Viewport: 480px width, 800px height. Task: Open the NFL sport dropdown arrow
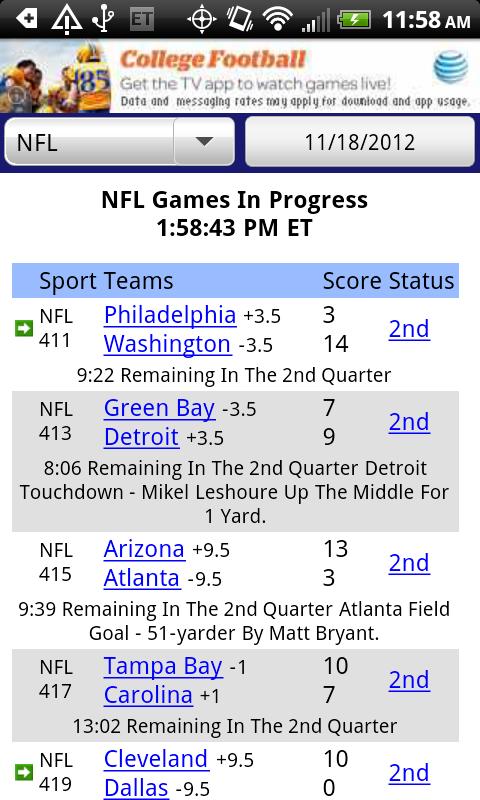(204, 141)
